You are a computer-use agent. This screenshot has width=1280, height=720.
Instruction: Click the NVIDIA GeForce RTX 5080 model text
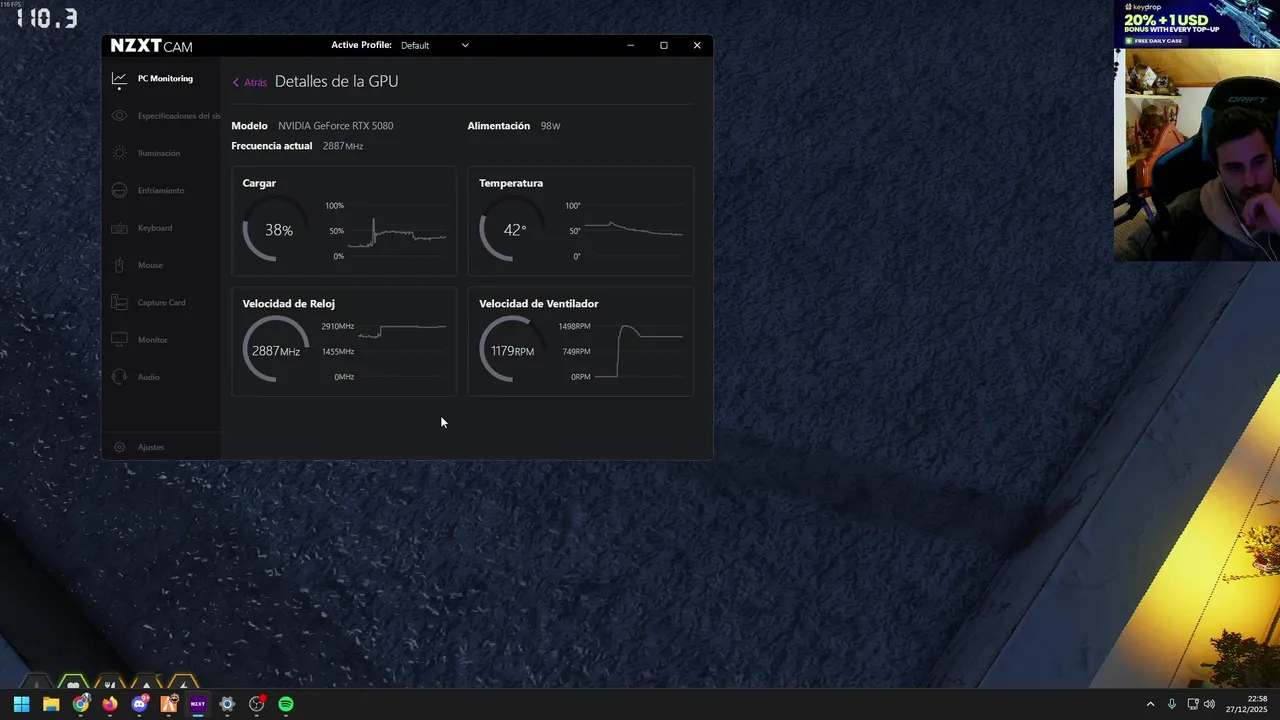(336, 126)
